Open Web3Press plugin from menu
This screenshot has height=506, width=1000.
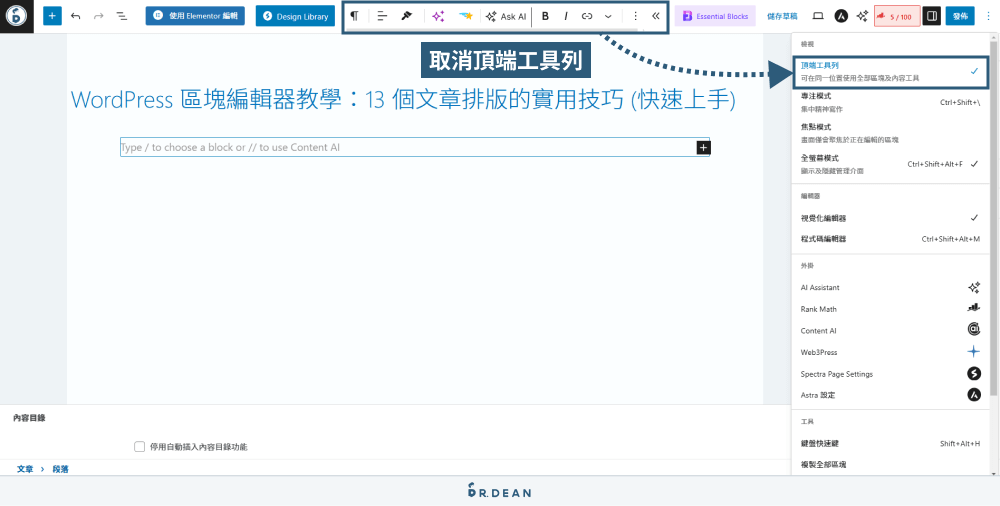pyautogui.click(x=890, y=352)
